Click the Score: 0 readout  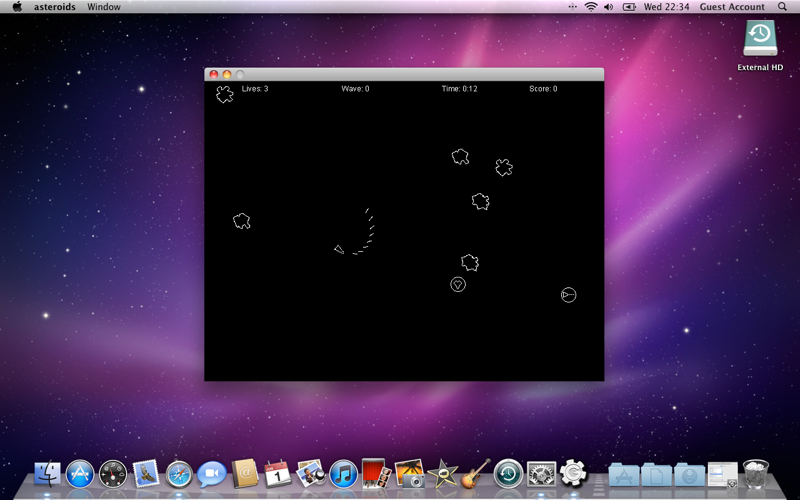543,89
